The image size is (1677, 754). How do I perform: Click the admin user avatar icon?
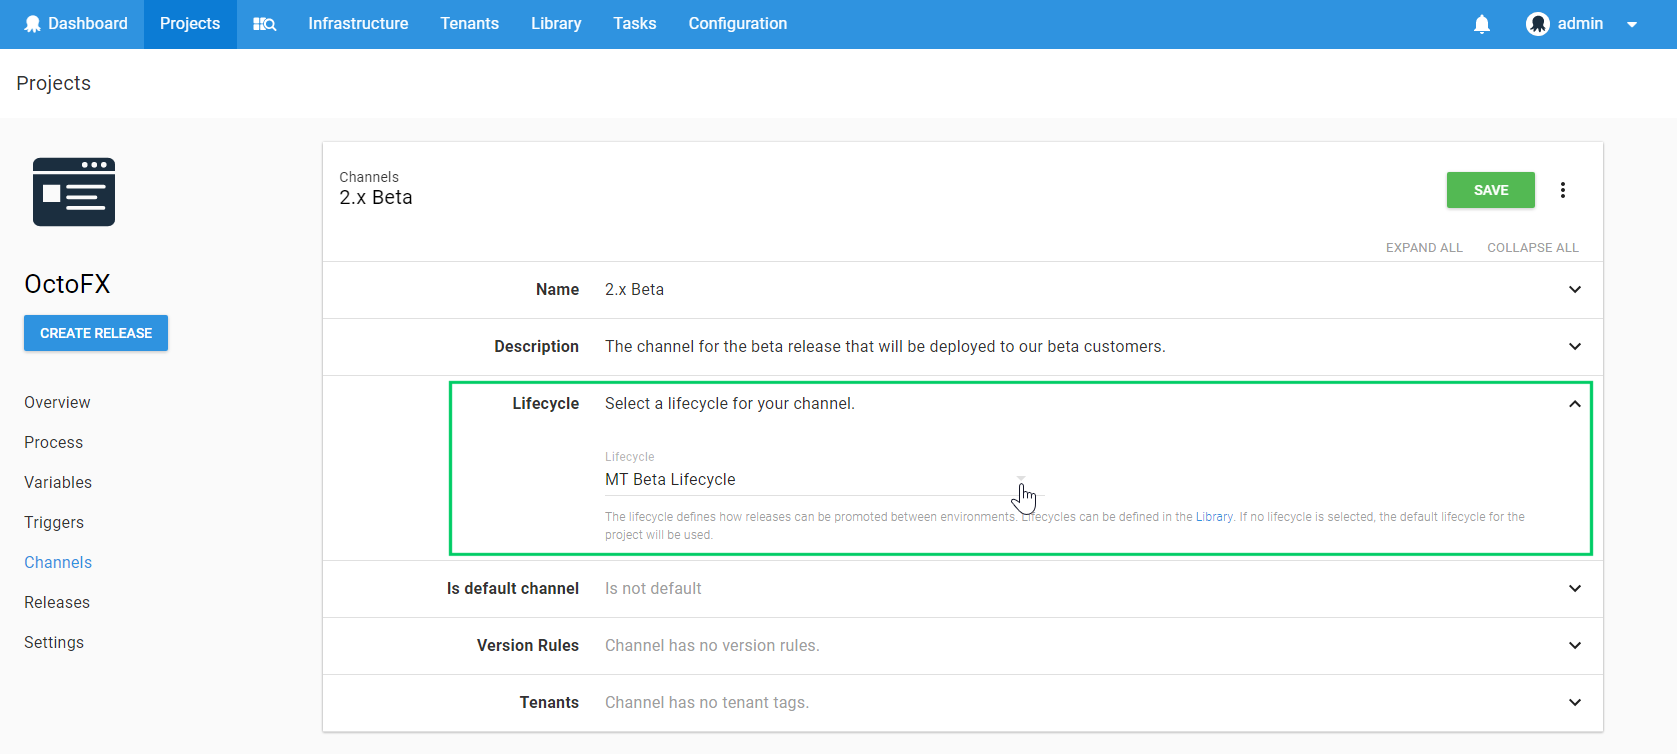1537,24
